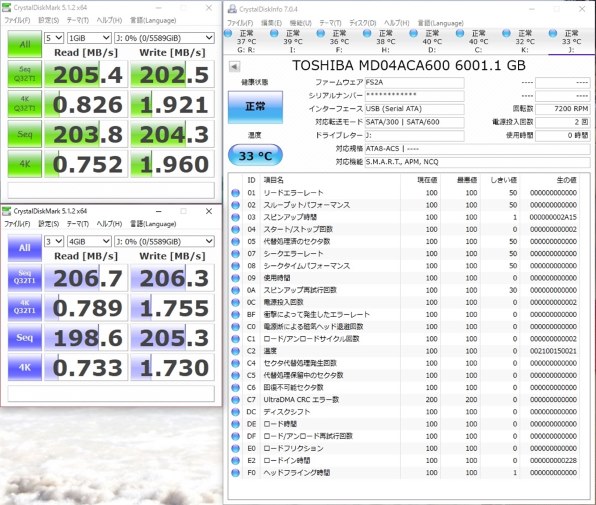This screenshot has width=596, height=505.
Task: Click the previous disk arrow button in CrystalDiskInfo
Action: click(x=235, y=66)
